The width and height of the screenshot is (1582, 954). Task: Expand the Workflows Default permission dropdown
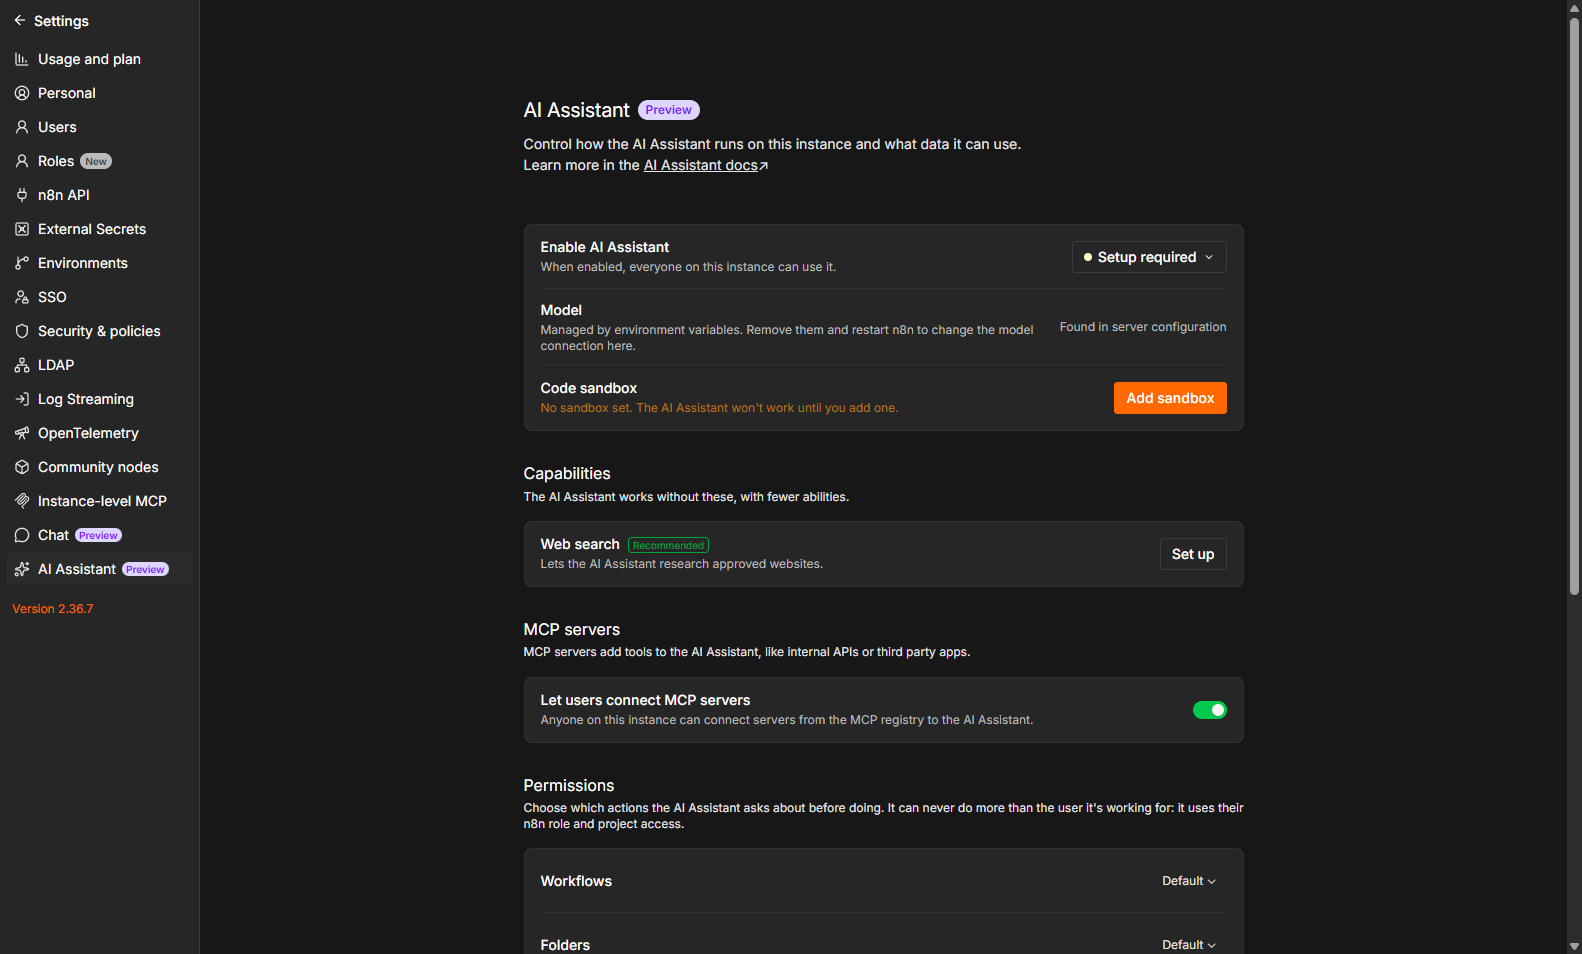[x=1189, y=881]
